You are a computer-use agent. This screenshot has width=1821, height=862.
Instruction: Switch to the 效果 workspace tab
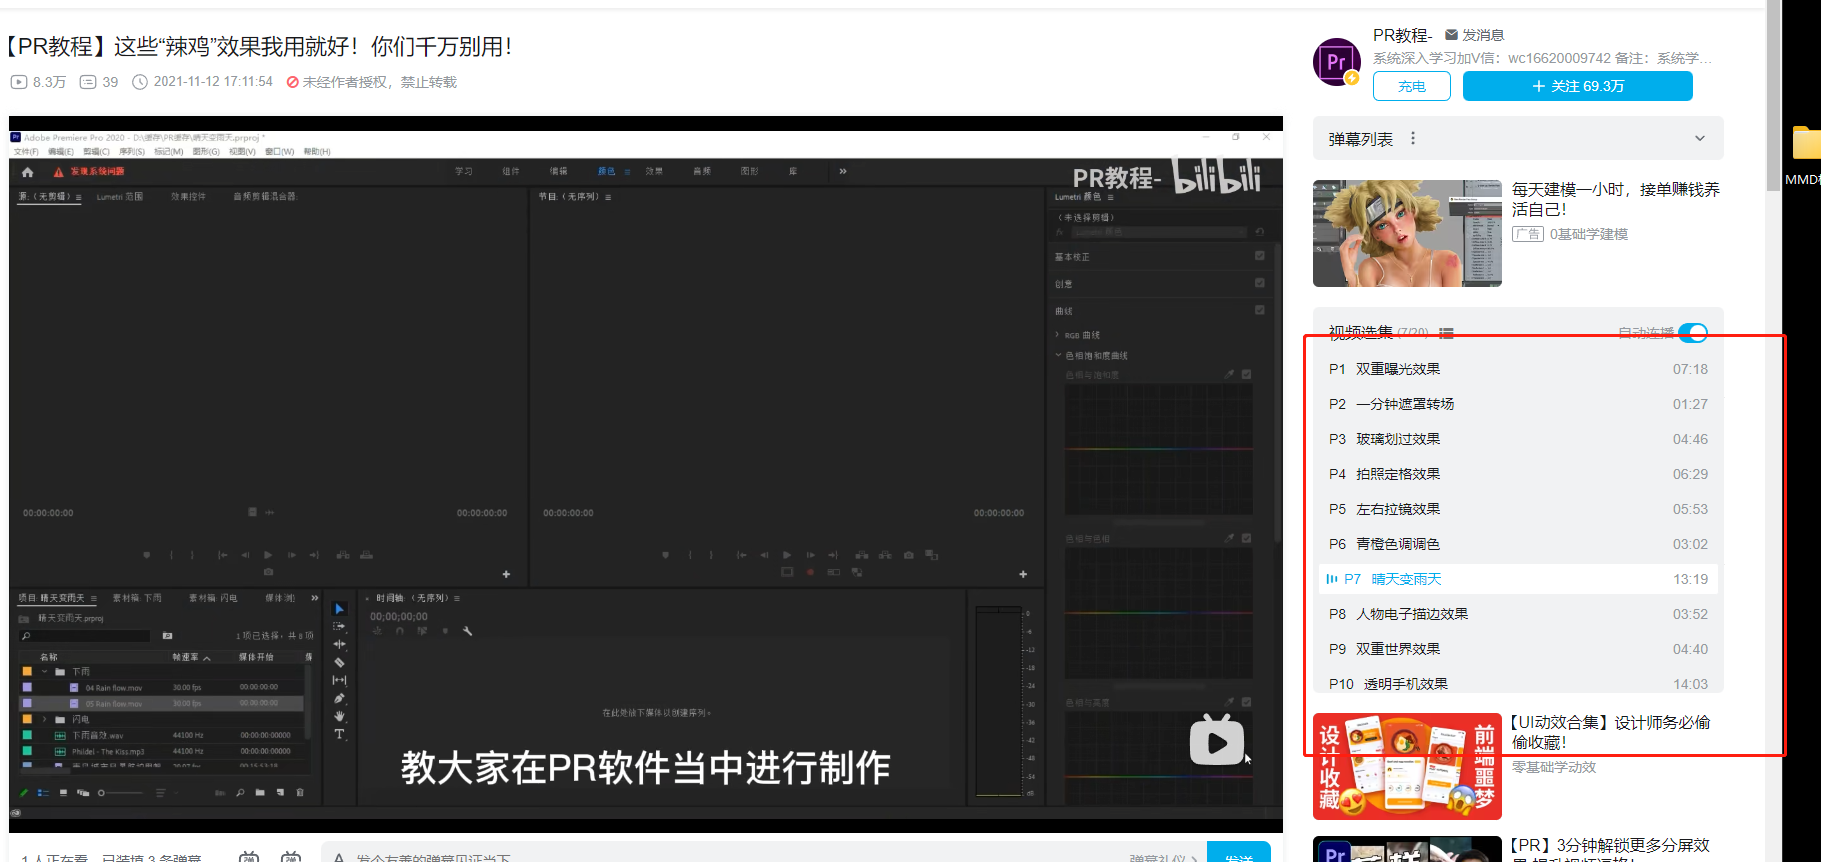tap(654, 171)
